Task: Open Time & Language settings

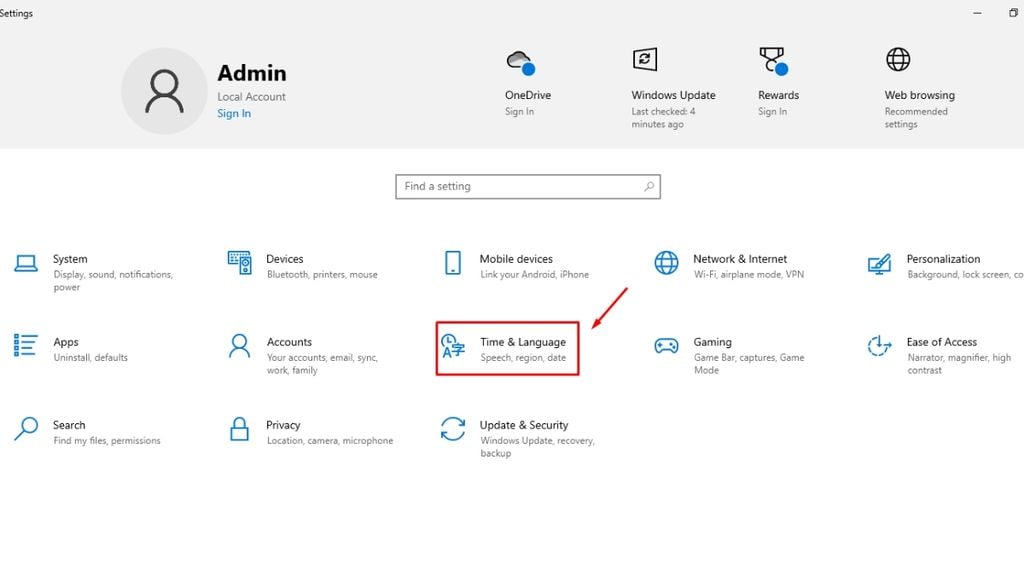Action: [507, 348]
